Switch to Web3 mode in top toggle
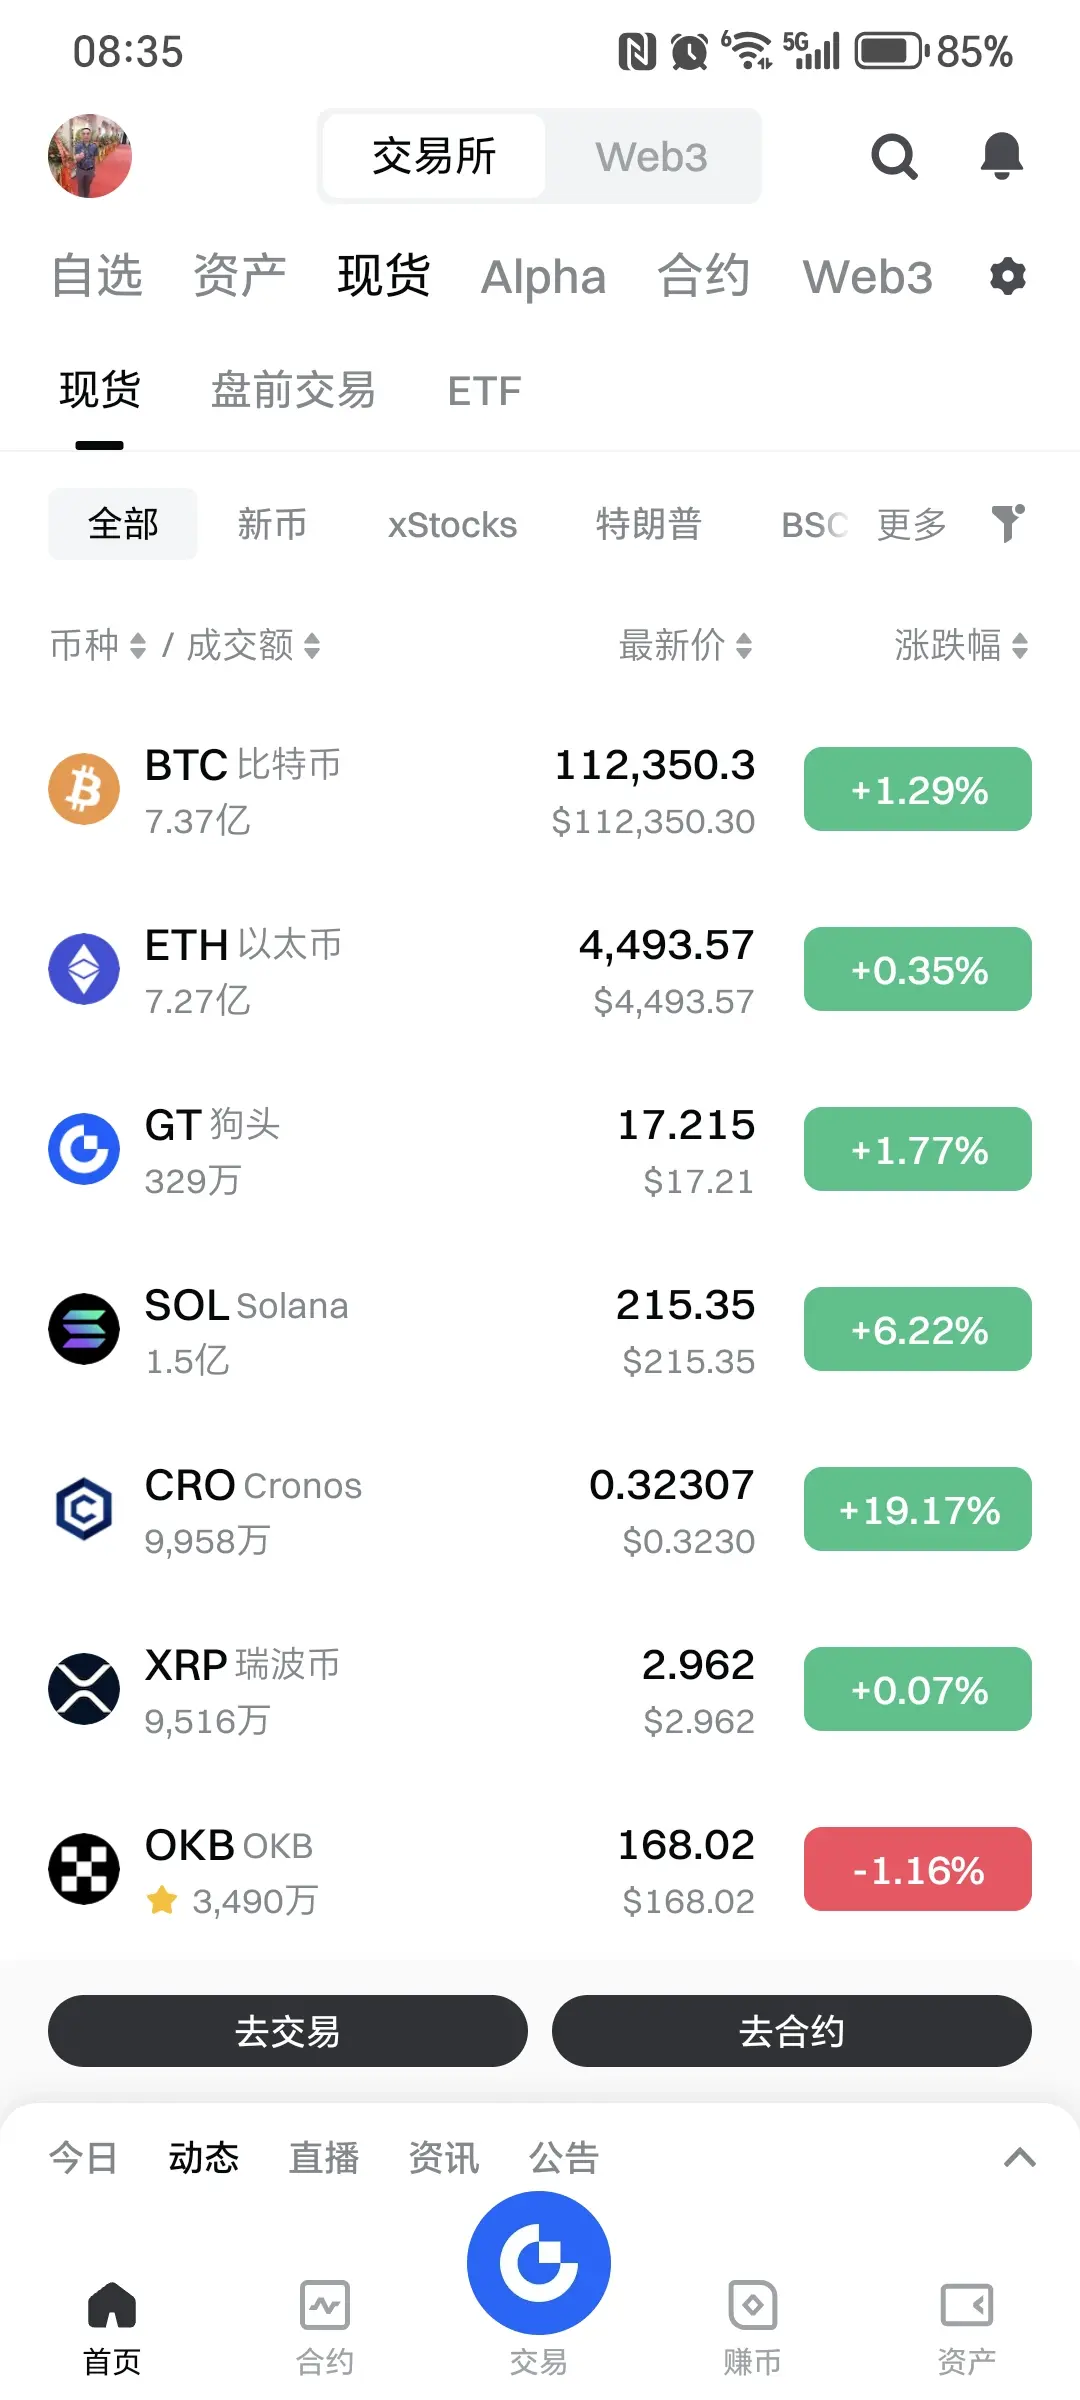1080x2400 pixels. [x=652, y=157]
